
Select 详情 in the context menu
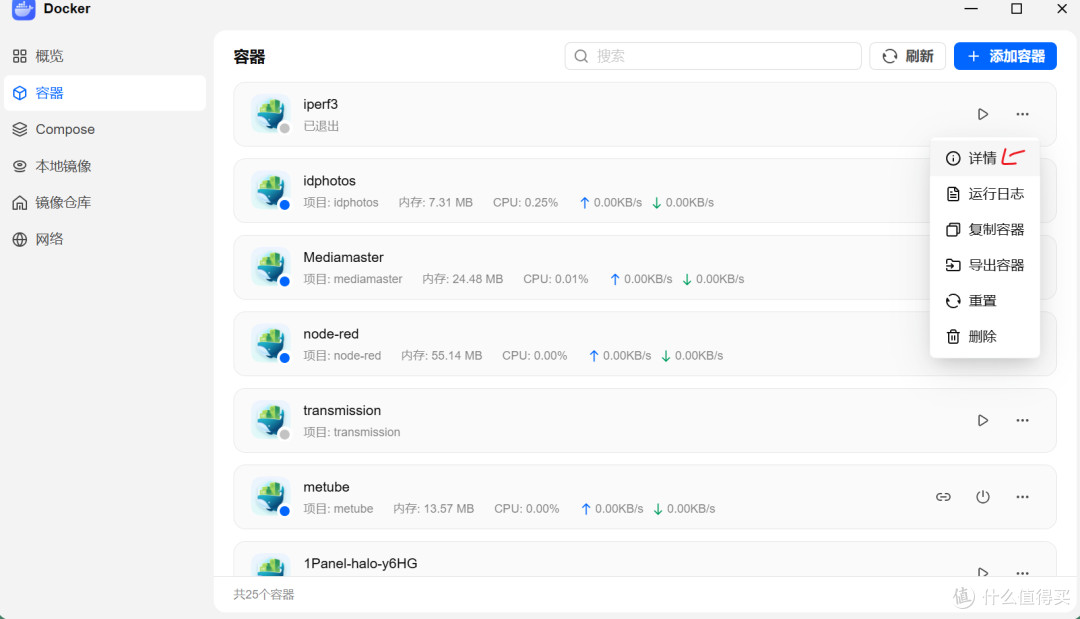(x=984, y=158)
